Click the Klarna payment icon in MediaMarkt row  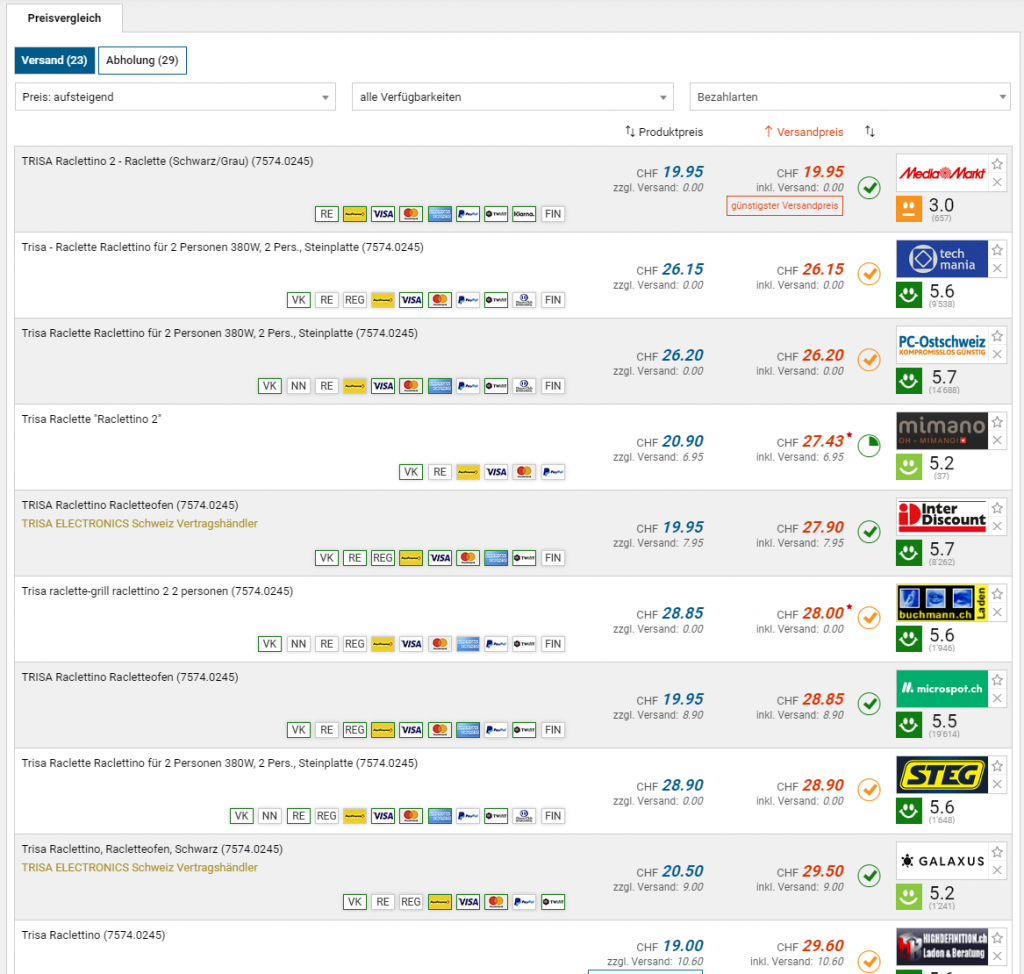tap(524, 214)
